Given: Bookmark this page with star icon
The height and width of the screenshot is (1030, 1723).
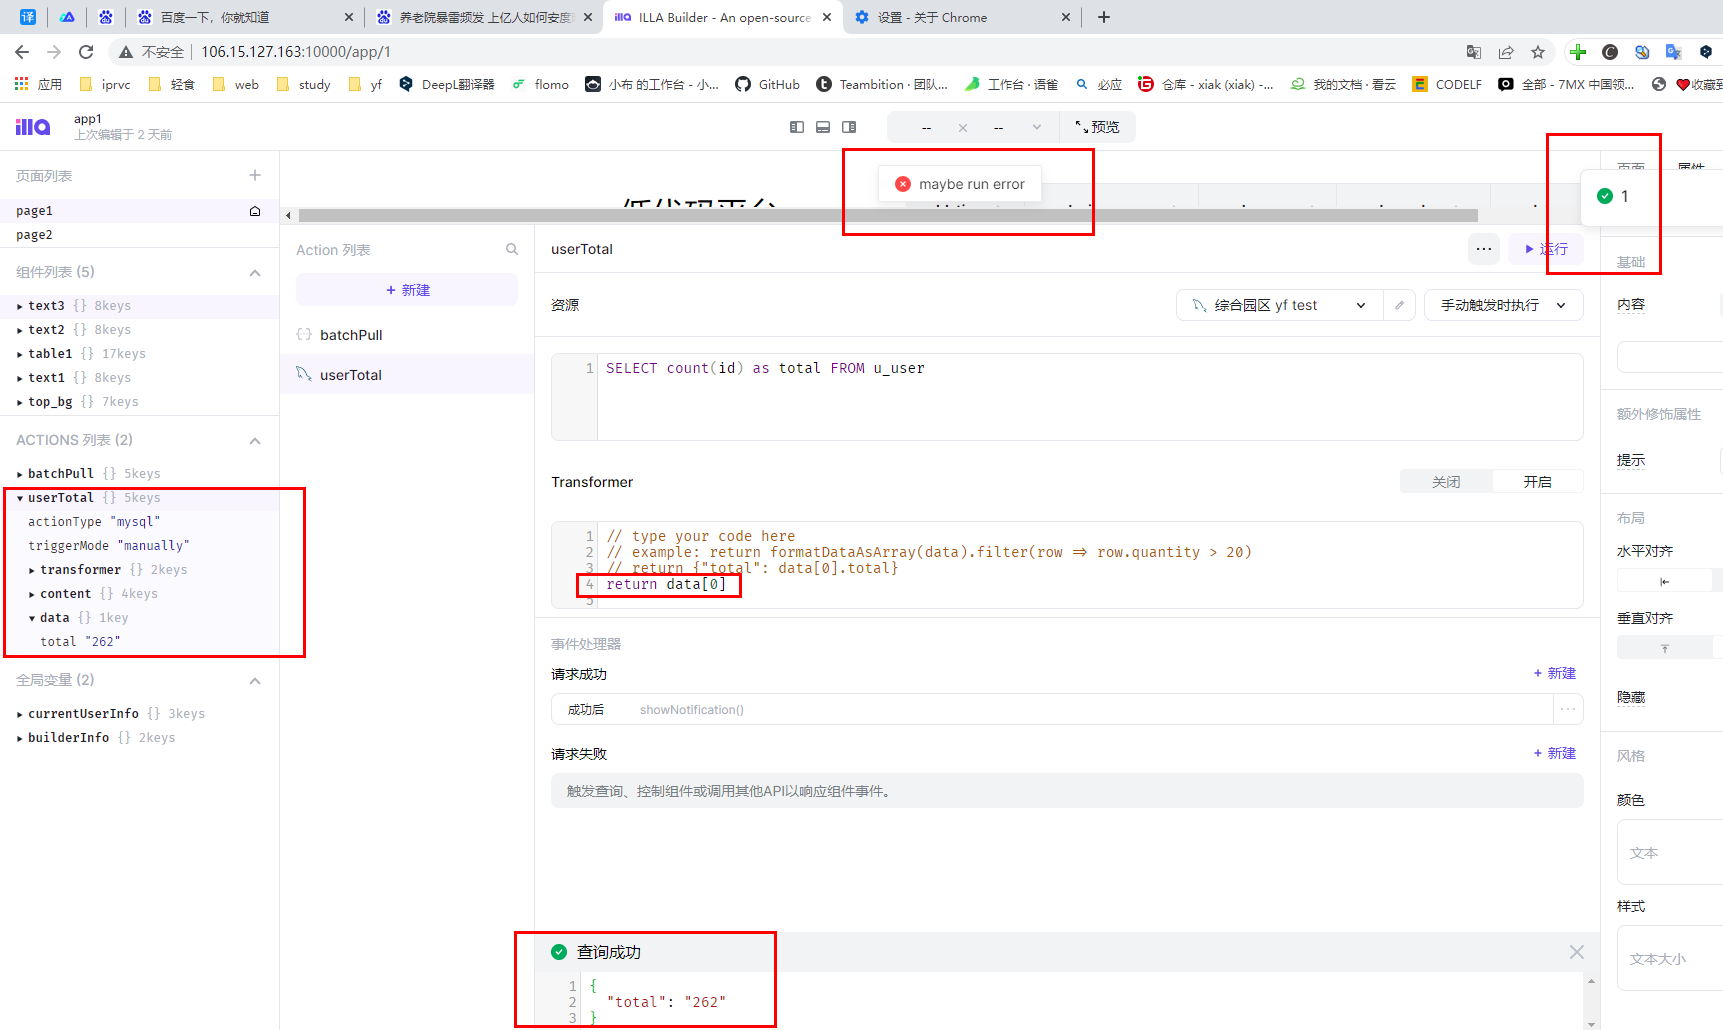Looking at the screenshot, I should 1538,52.
